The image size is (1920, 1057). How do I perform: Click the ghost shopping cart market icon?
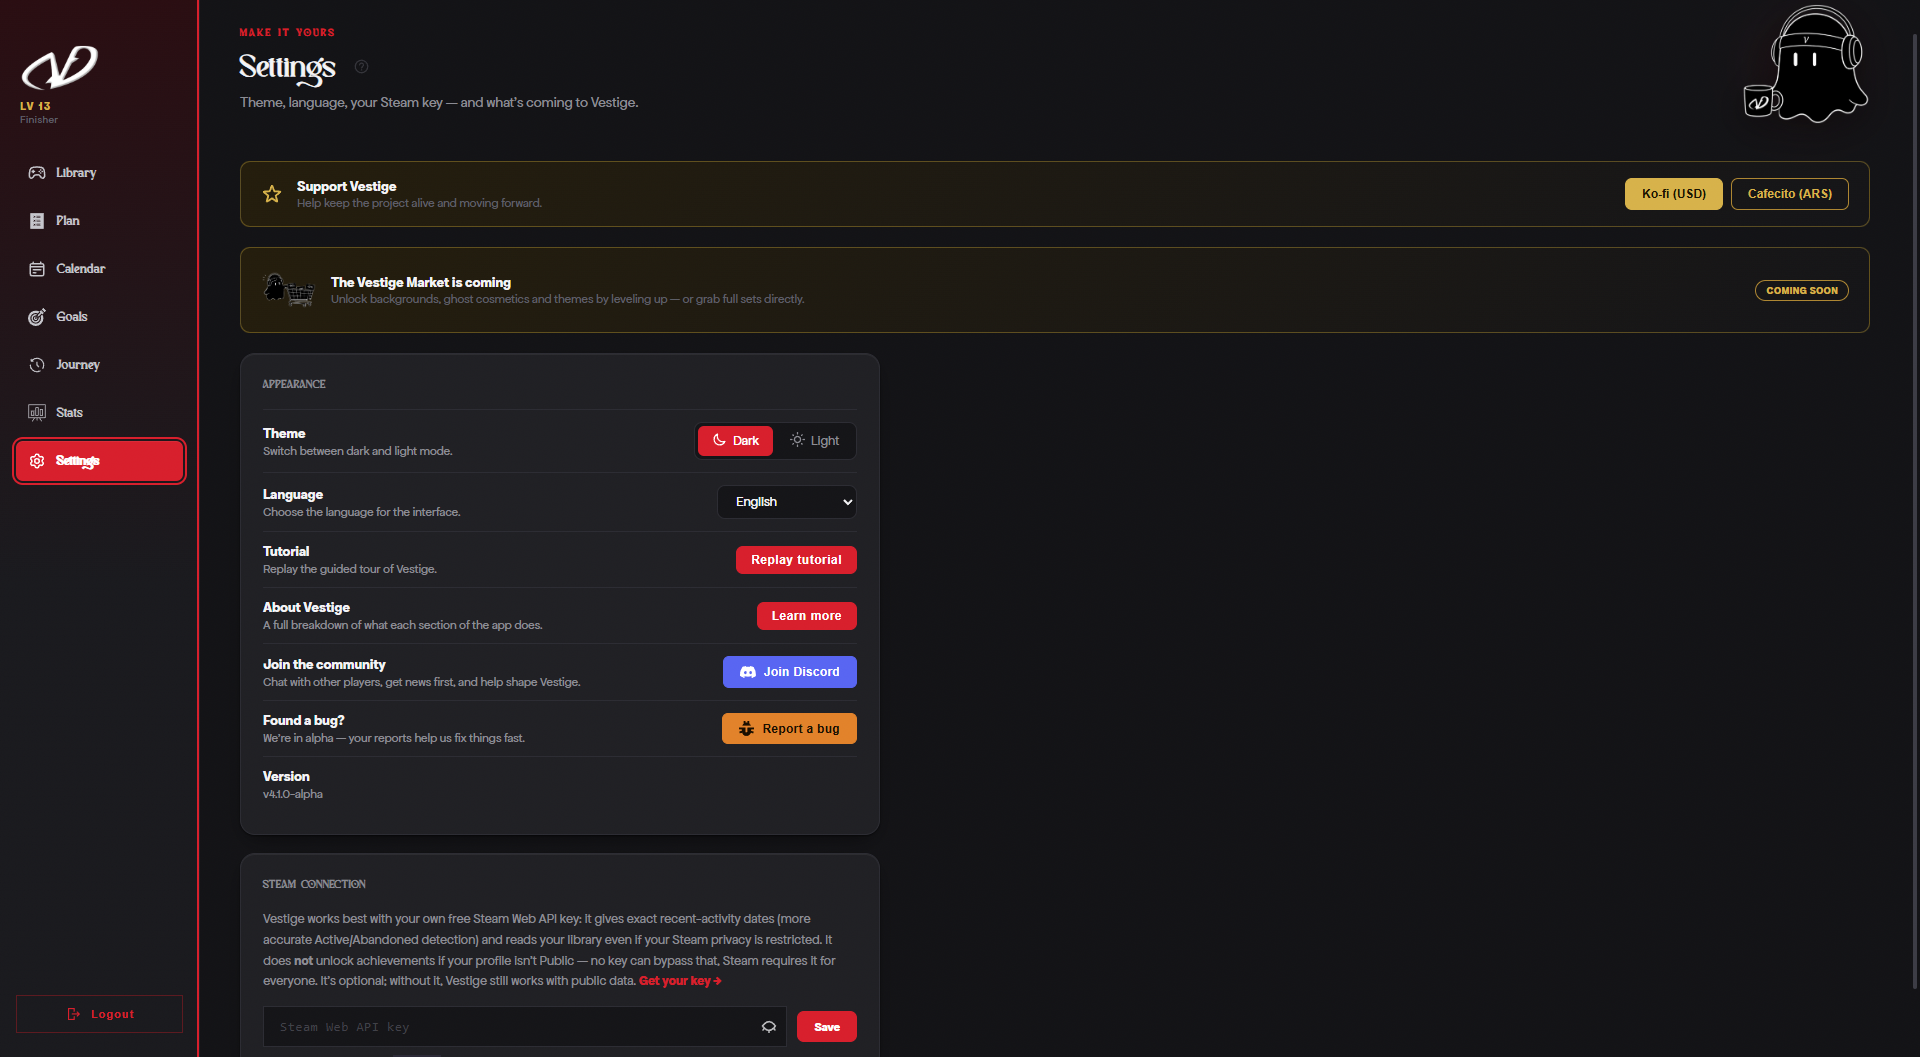coord(288,290)
